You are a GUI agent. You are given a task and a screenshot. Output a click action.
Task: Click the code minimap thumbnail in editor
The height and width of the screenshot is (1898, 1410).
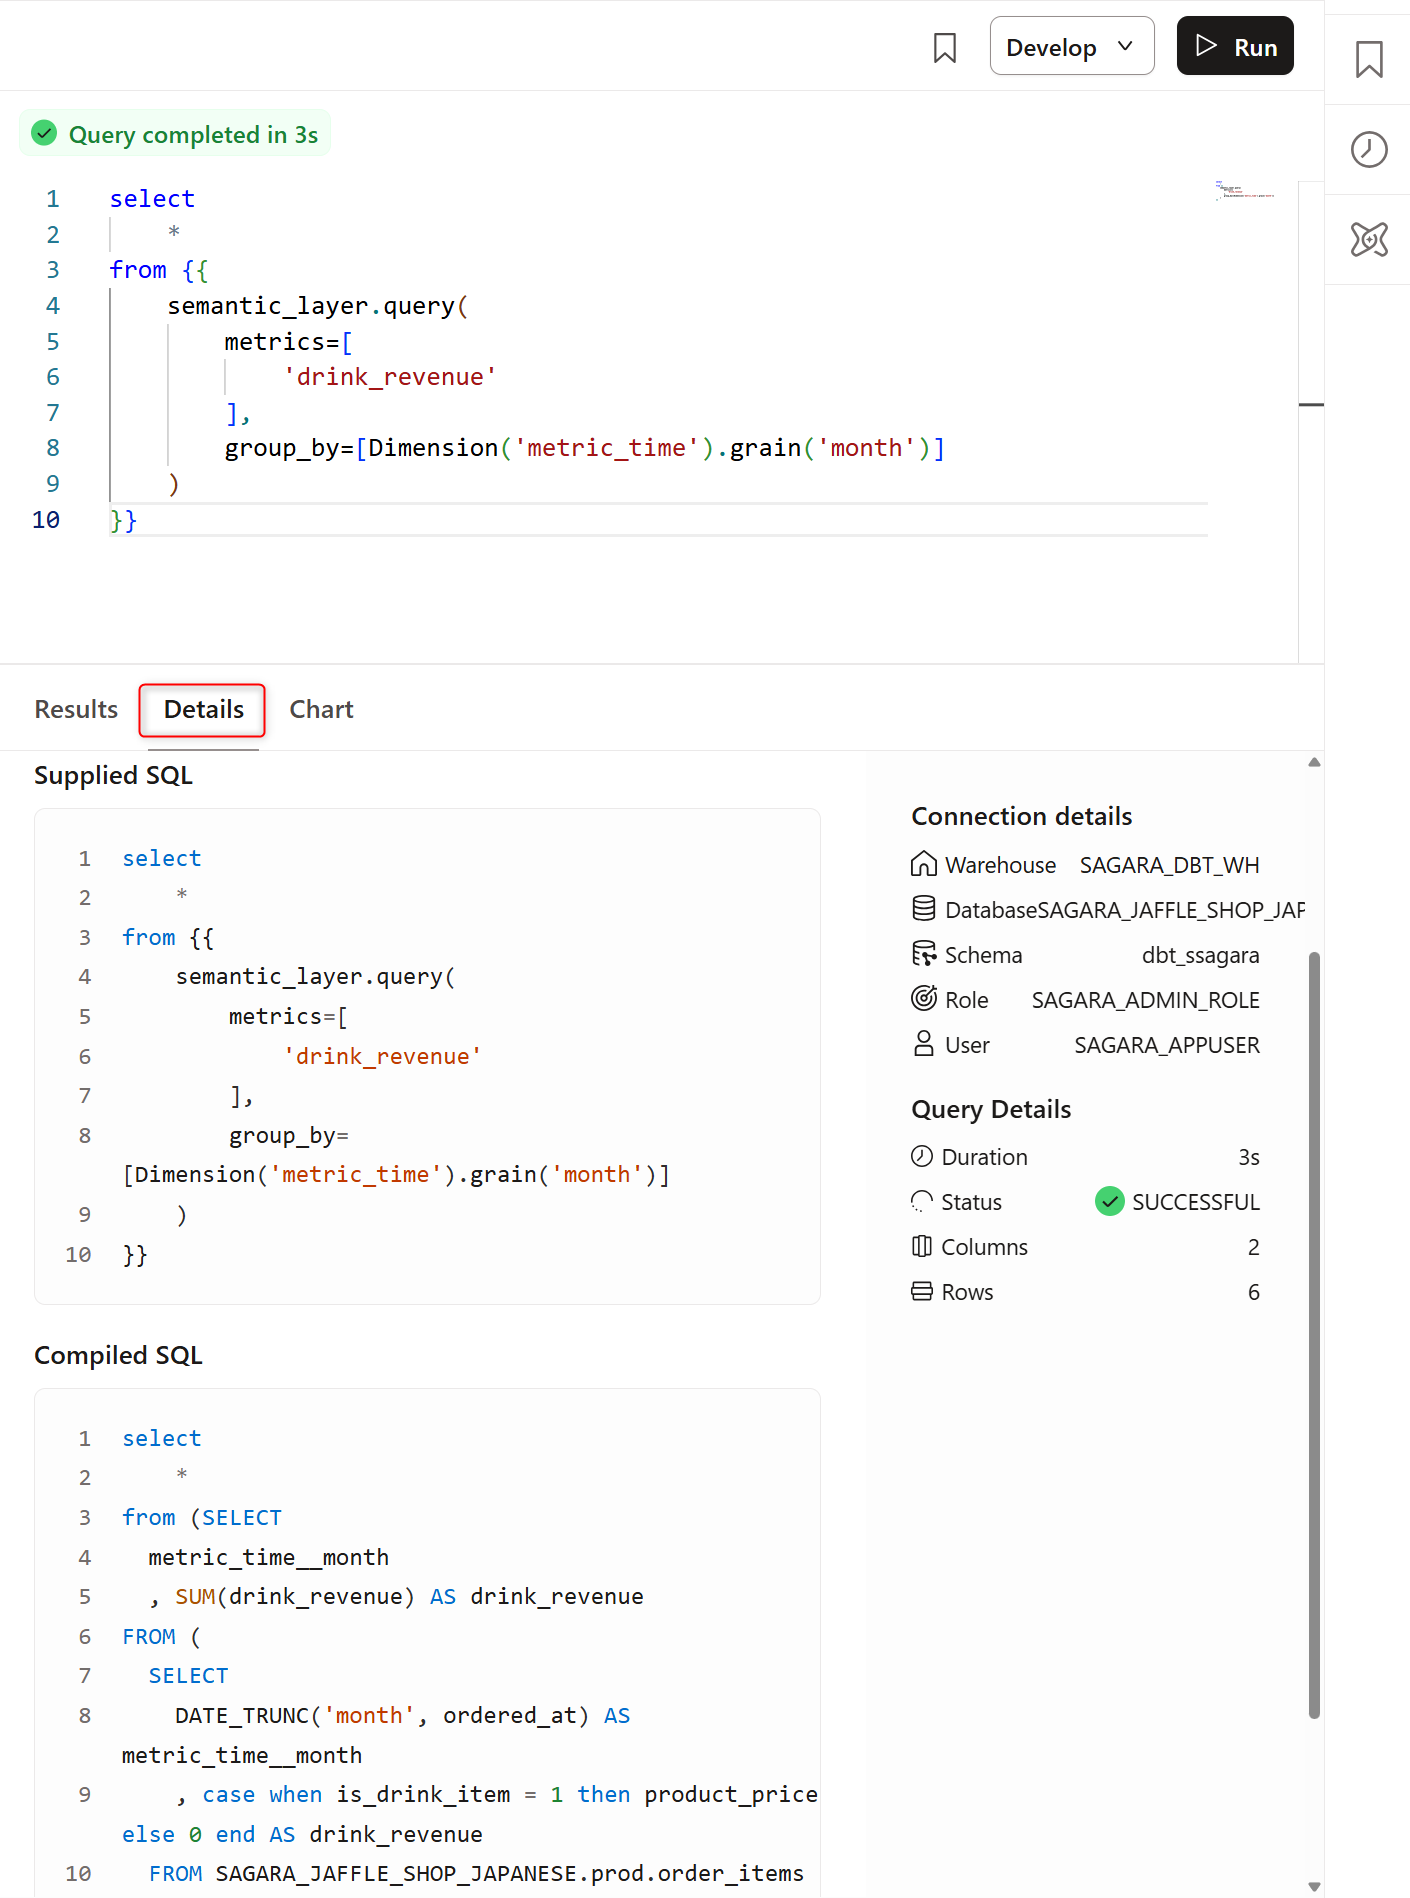coord(1244,190)
